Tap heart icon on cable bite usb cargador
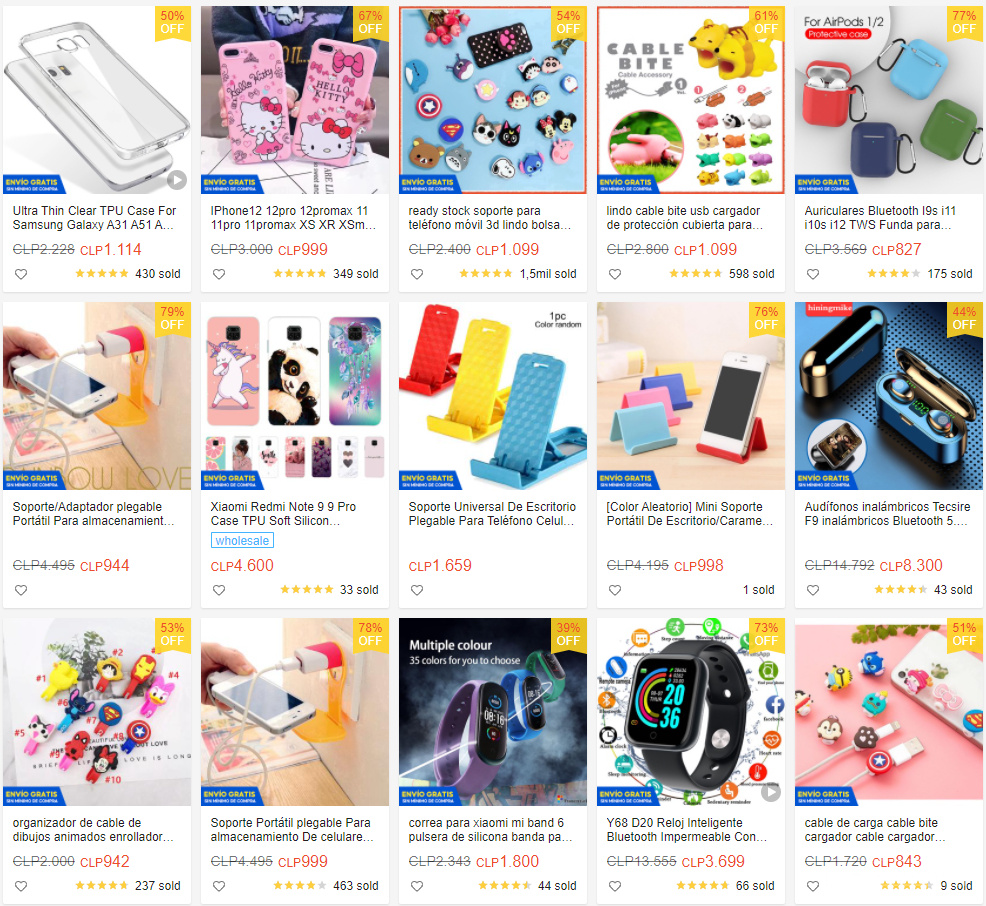This screenshot has width=986, height=906. click(x=615, y=274)
